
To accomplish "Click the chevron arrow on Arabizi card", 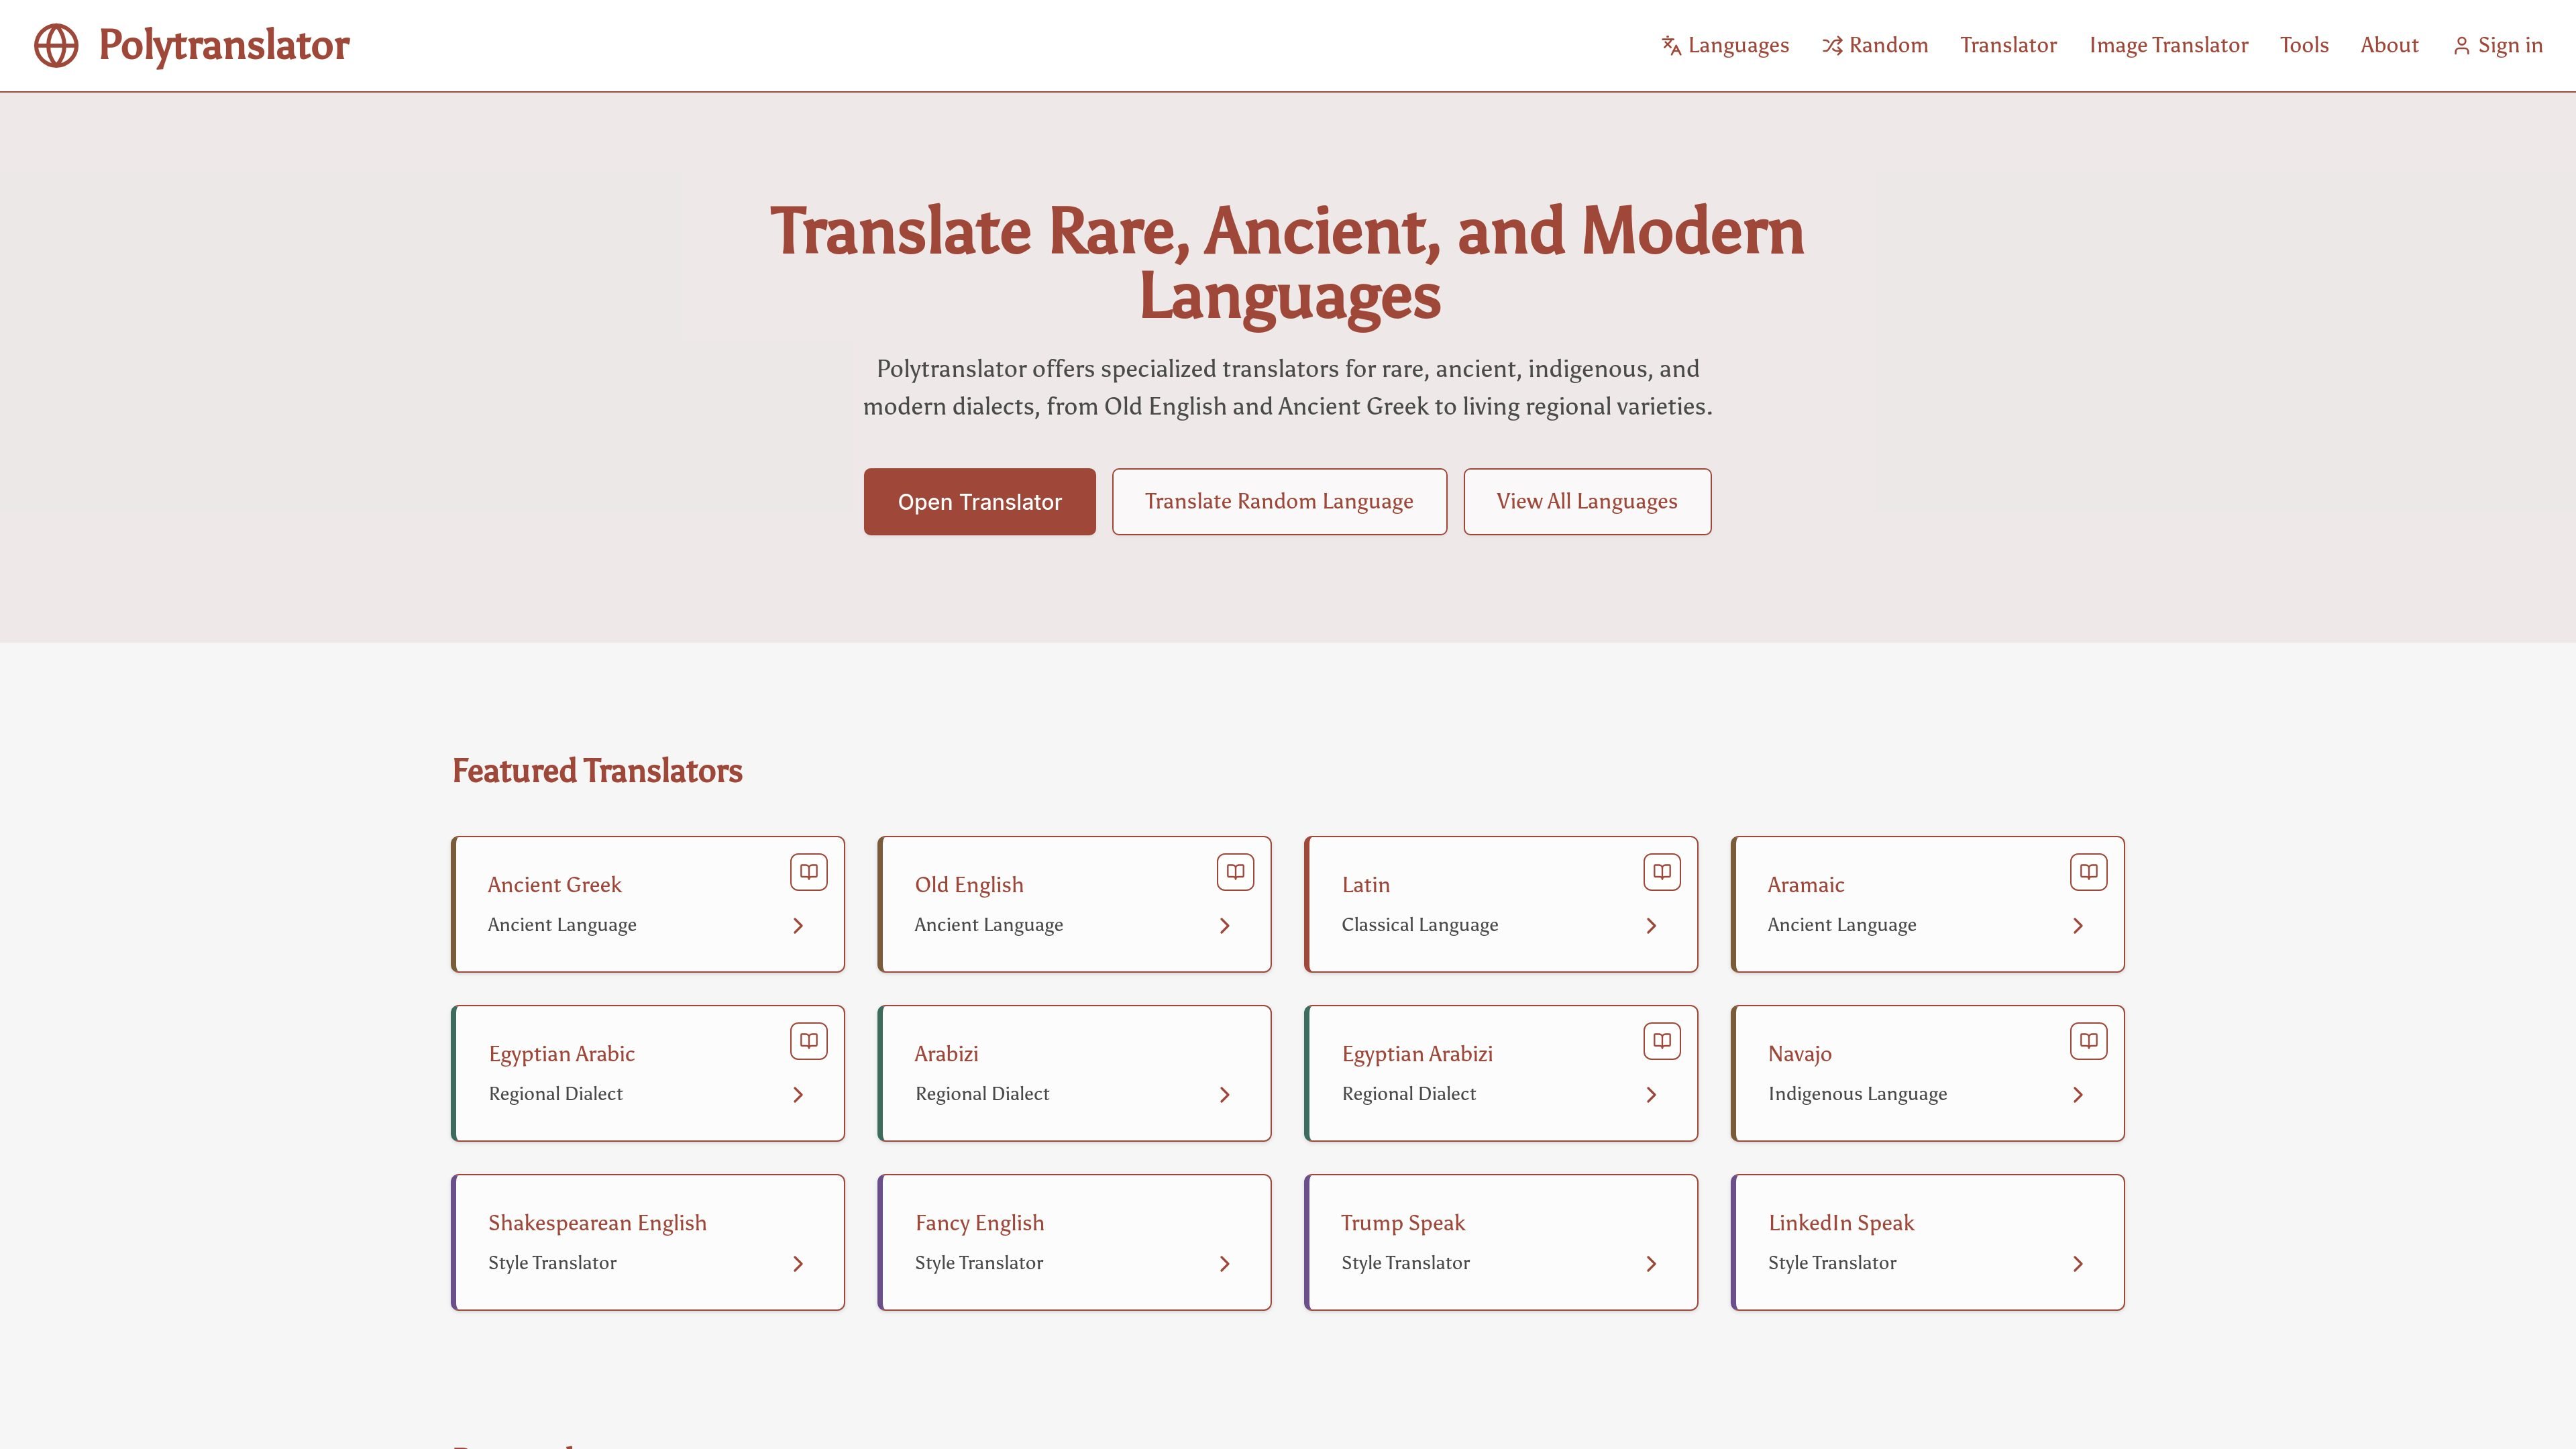I will [x=1225, y=1095].
